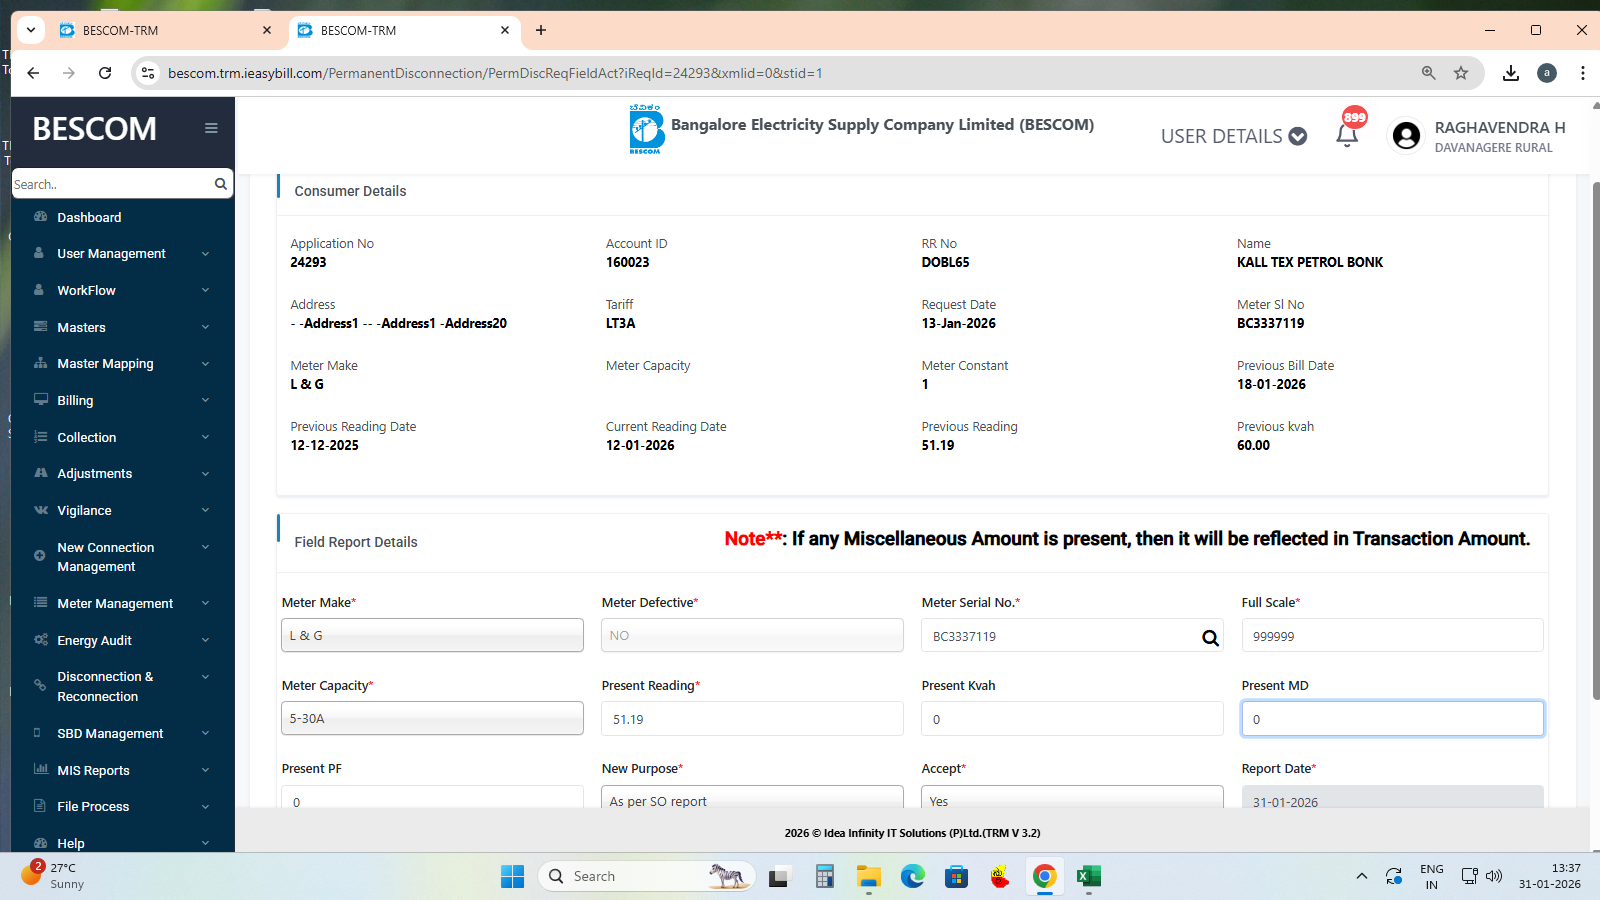The width and height of the screenshot is (1600, 900).
Task: Bookmark this page with star icon
Action: (x=1461, y=73)
